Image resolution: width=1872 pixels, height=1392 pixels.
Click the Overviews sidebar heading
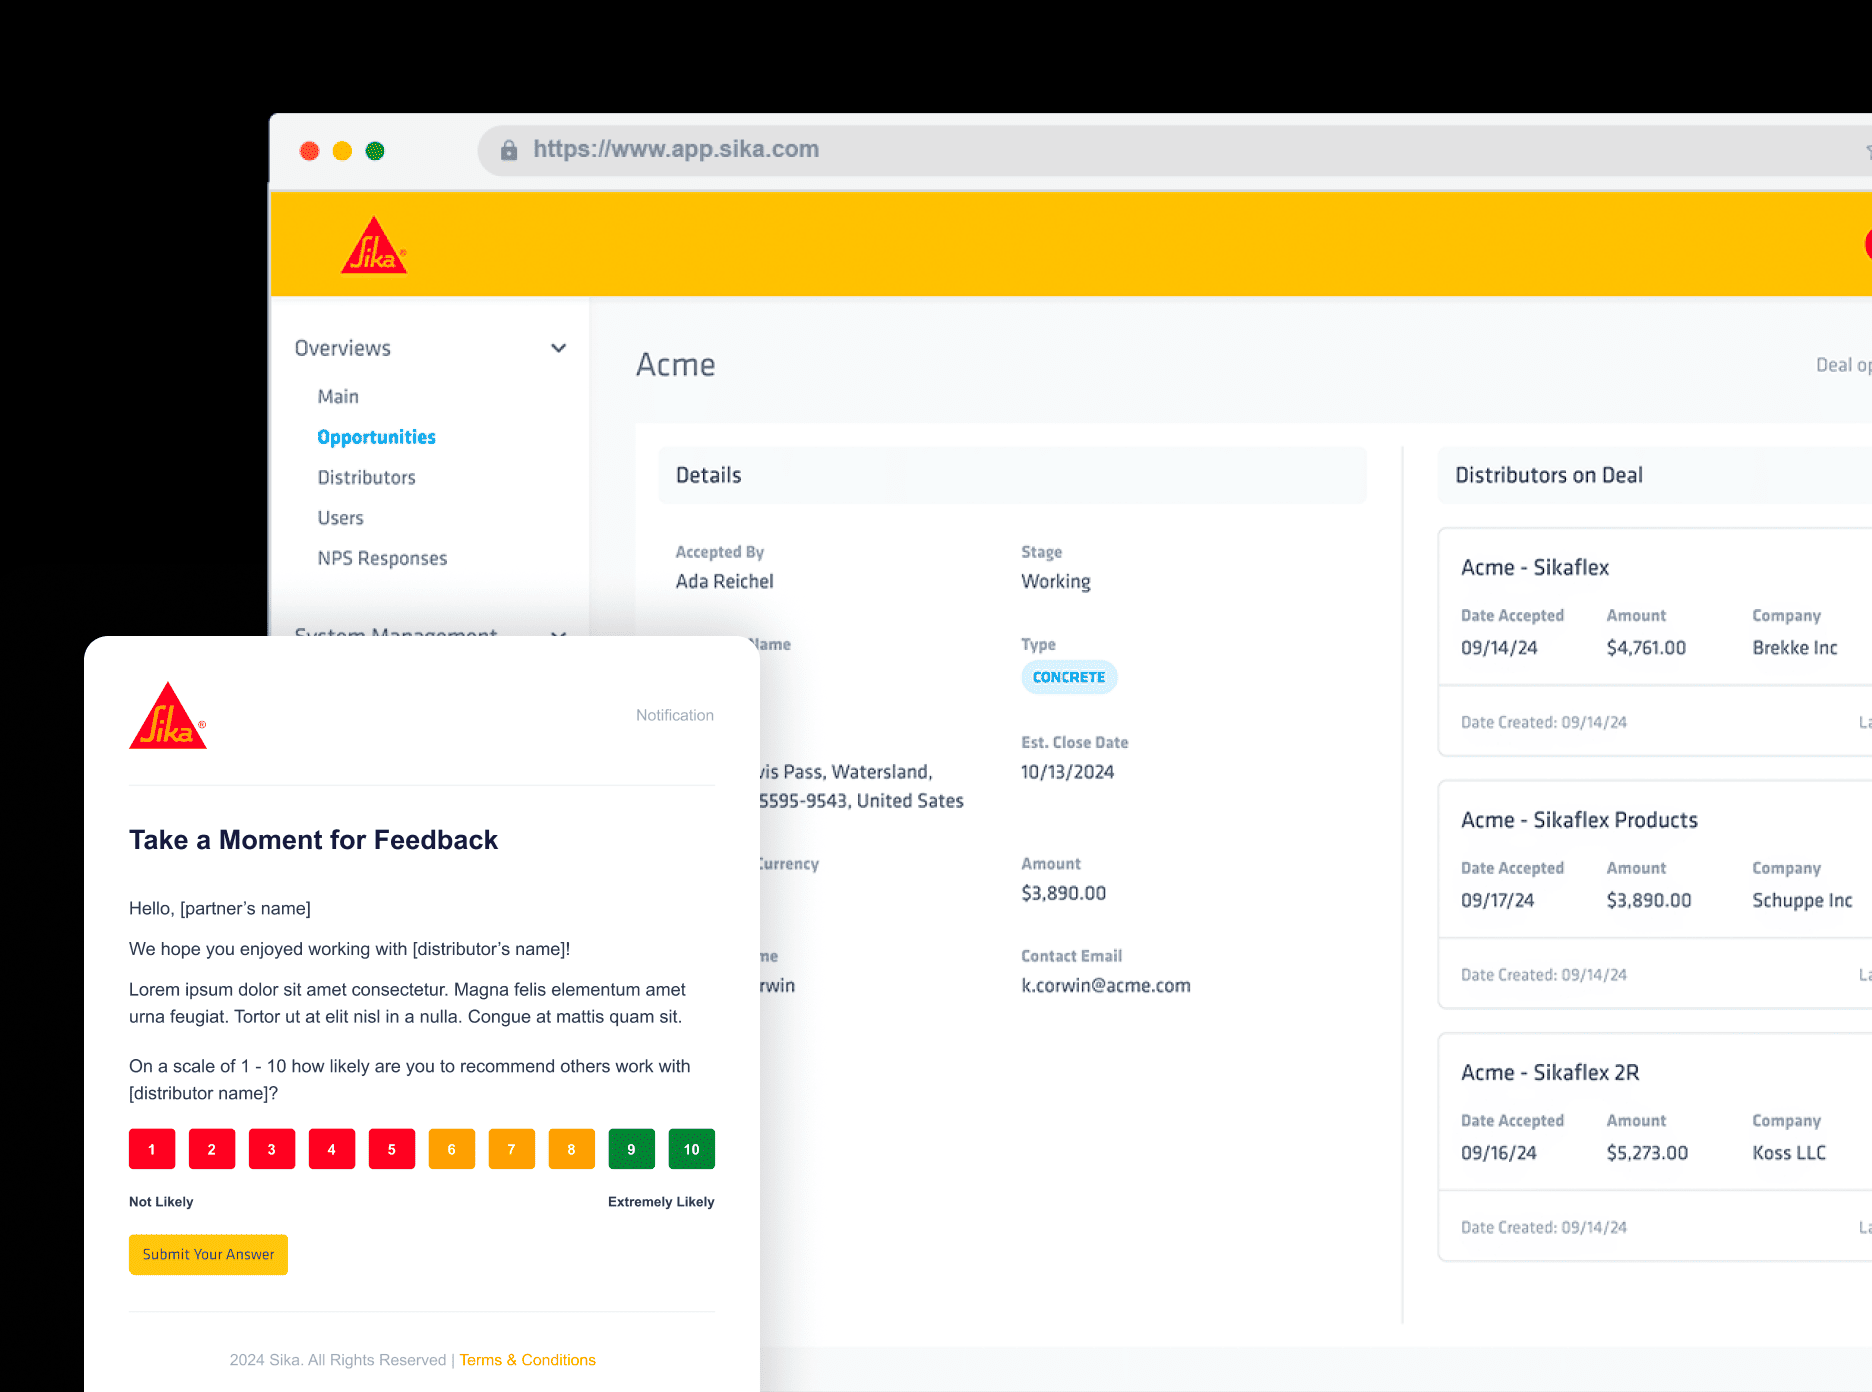click(342, 348)
